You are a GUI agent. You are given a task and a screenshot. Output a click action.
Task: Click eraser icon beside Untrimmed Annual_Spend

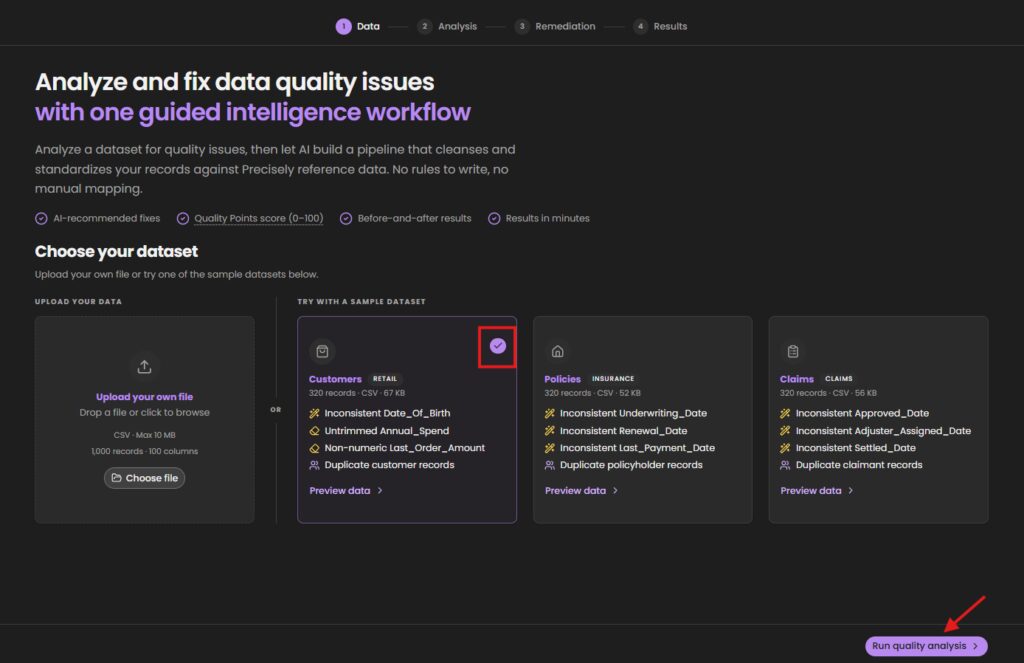[314, 431]
